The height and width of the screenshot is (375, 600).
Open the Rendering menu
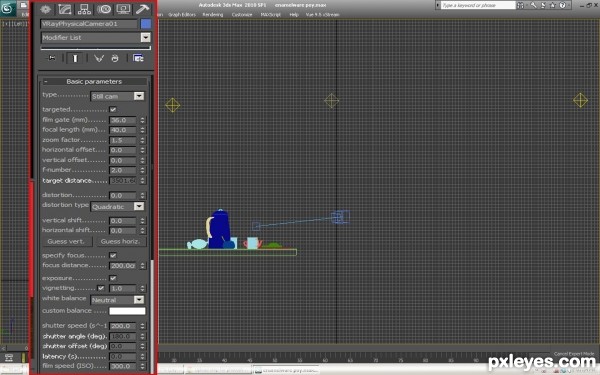213,15
